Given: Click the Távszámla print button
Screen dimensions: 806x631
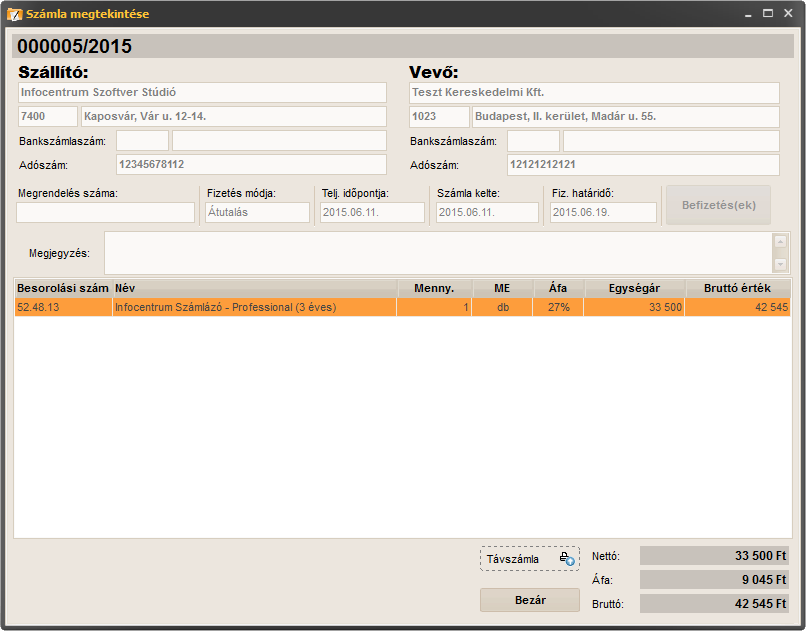Looking at the screenshot, I should pos(530,559).
